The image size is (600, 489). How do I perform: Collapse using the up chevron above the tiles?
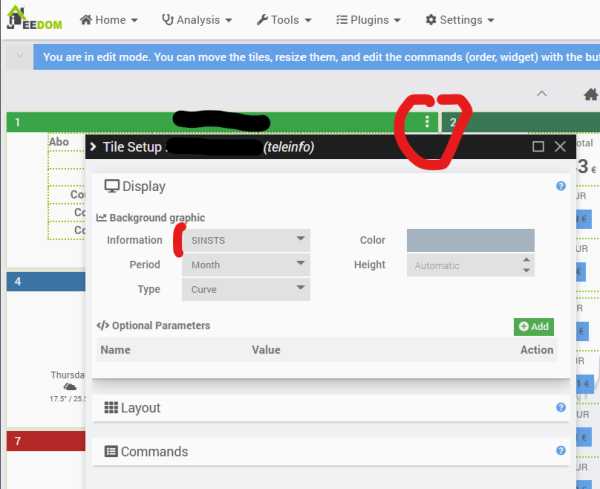pyautogui.click(x=542, y=94)
